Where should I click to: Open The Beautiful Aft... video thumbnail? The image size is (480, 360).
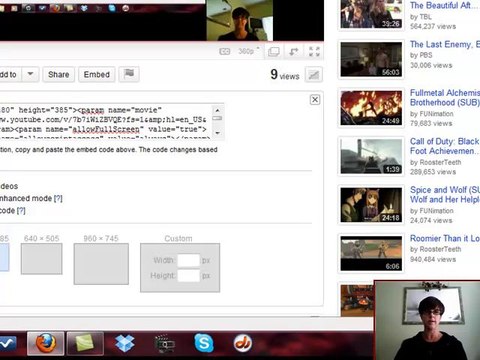pyautogui.click(x=371, y=14)
